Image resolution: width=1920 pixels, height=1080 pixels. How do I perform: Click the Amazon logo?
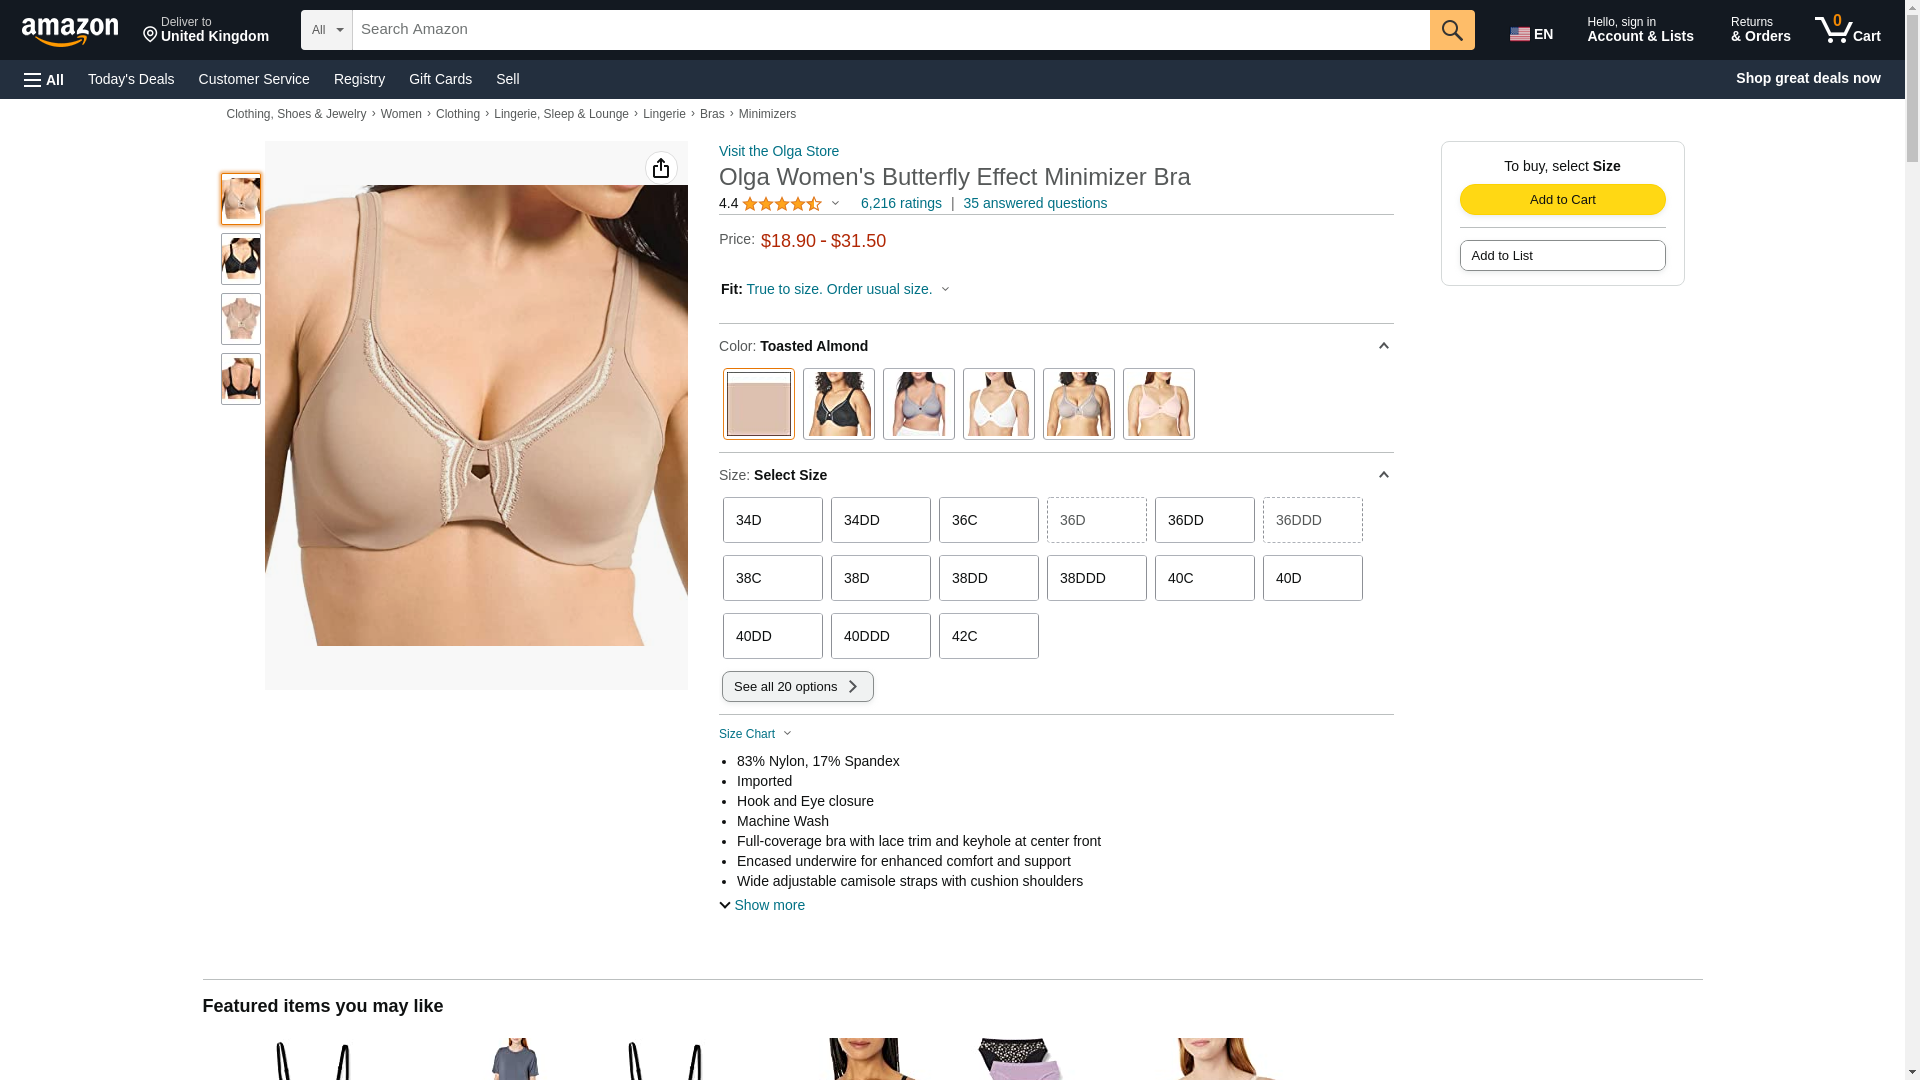pyautogui.click(x=70, y=31)
